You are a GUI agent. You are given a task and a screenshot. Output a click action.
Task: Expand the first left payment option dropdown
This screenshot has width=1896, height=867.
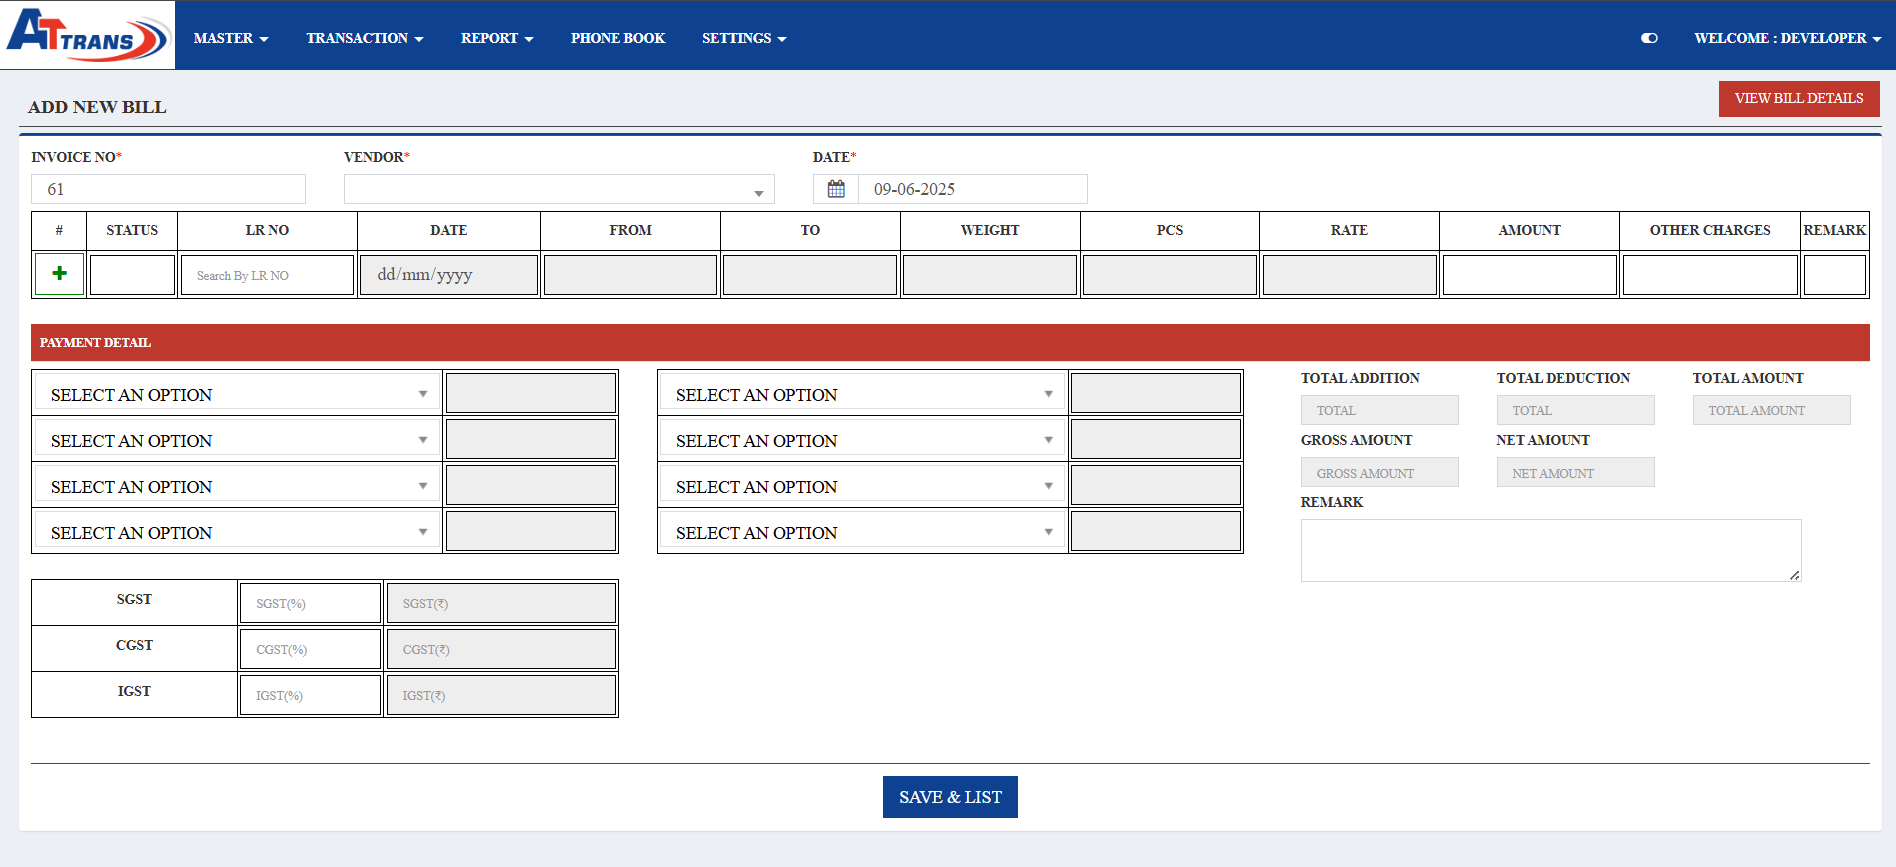[238, 394]
